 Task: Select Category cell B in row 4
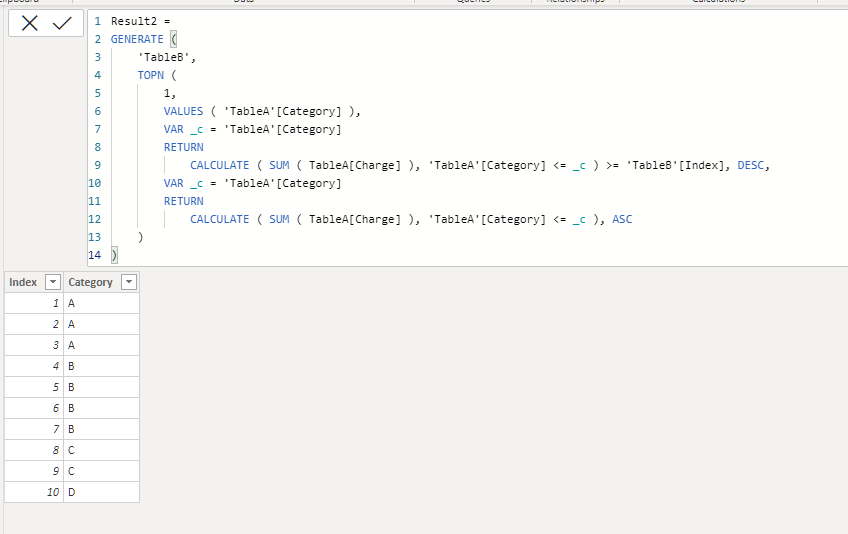pos(101,366)
